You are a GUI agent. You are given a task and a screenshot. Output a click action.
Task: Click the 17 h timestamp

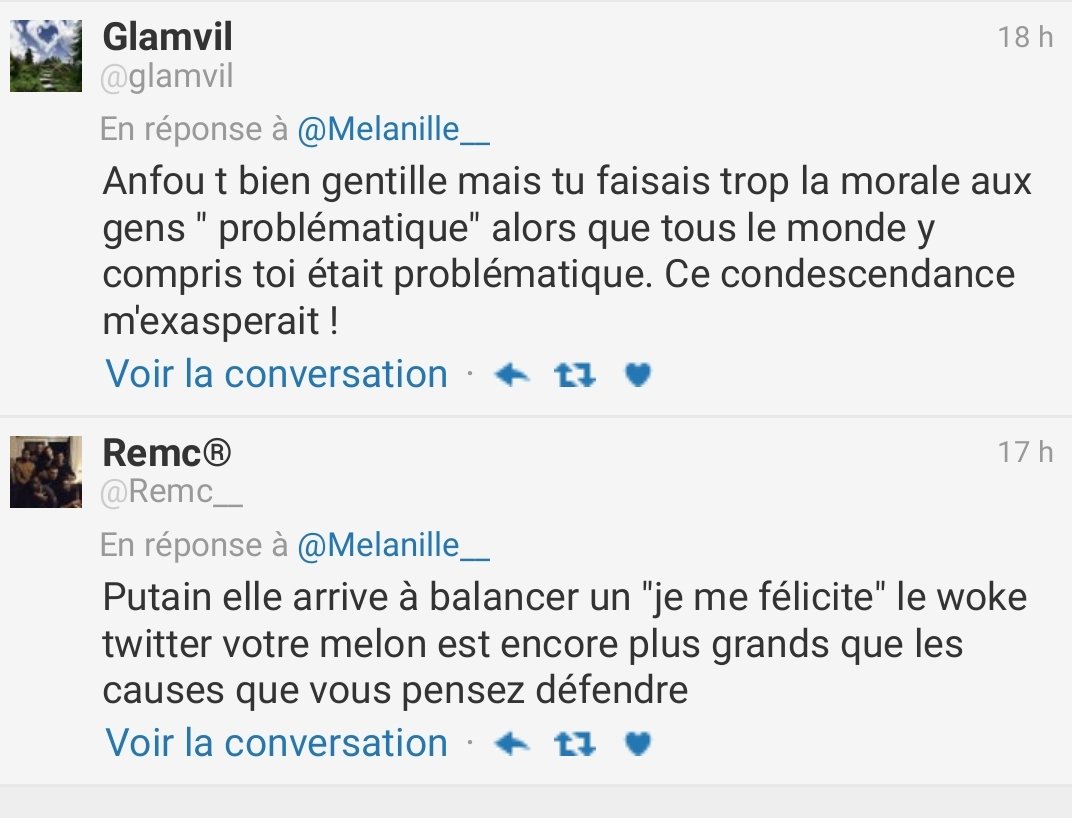click(x=1025, y=452)
